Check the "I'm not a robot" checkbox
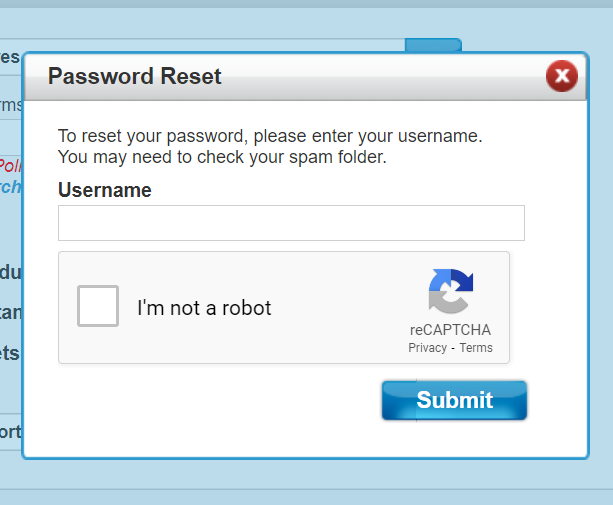Viewport: 613px width, 505px height. [x=98, y=306]
